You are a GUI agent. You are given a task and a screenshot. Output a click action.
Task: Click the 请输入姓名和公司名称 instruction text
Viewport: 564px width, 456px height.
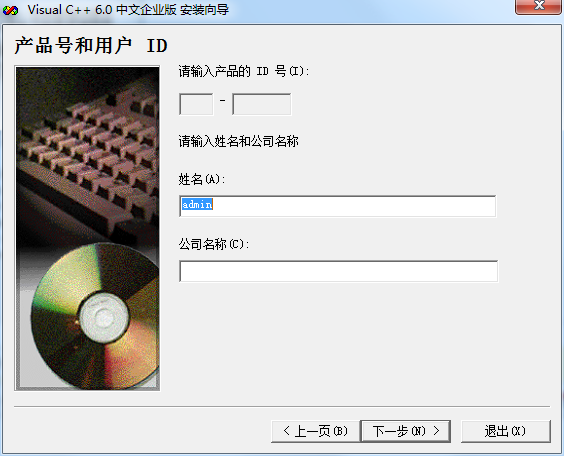pyautogui.click(x=238, y=141)
